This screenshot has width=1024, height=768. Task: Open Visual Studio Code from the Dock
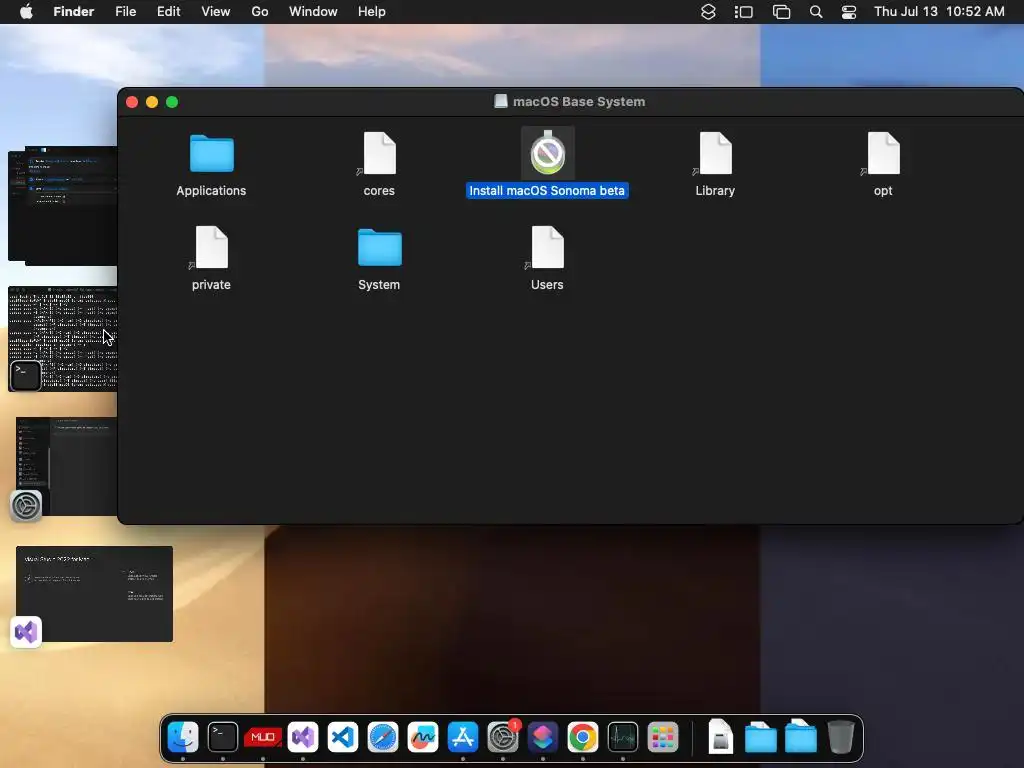pos(343,737)
